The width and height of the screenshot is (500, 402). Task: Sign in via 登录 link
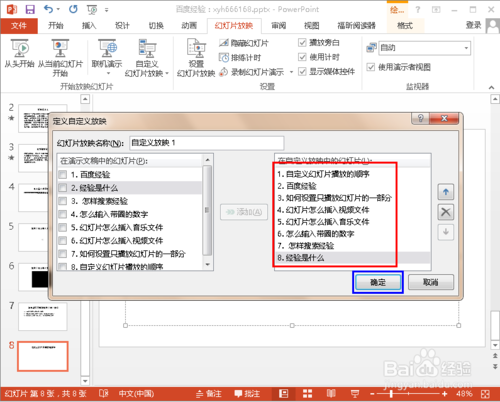[x=474, y=25]
